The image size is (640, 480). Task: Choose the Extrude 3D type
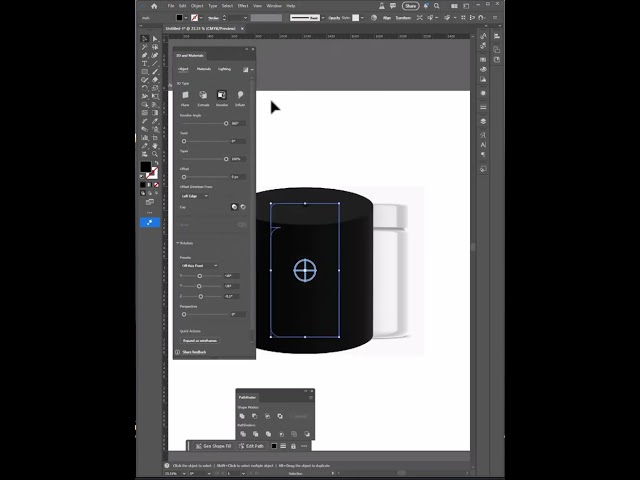click(203, 95)
